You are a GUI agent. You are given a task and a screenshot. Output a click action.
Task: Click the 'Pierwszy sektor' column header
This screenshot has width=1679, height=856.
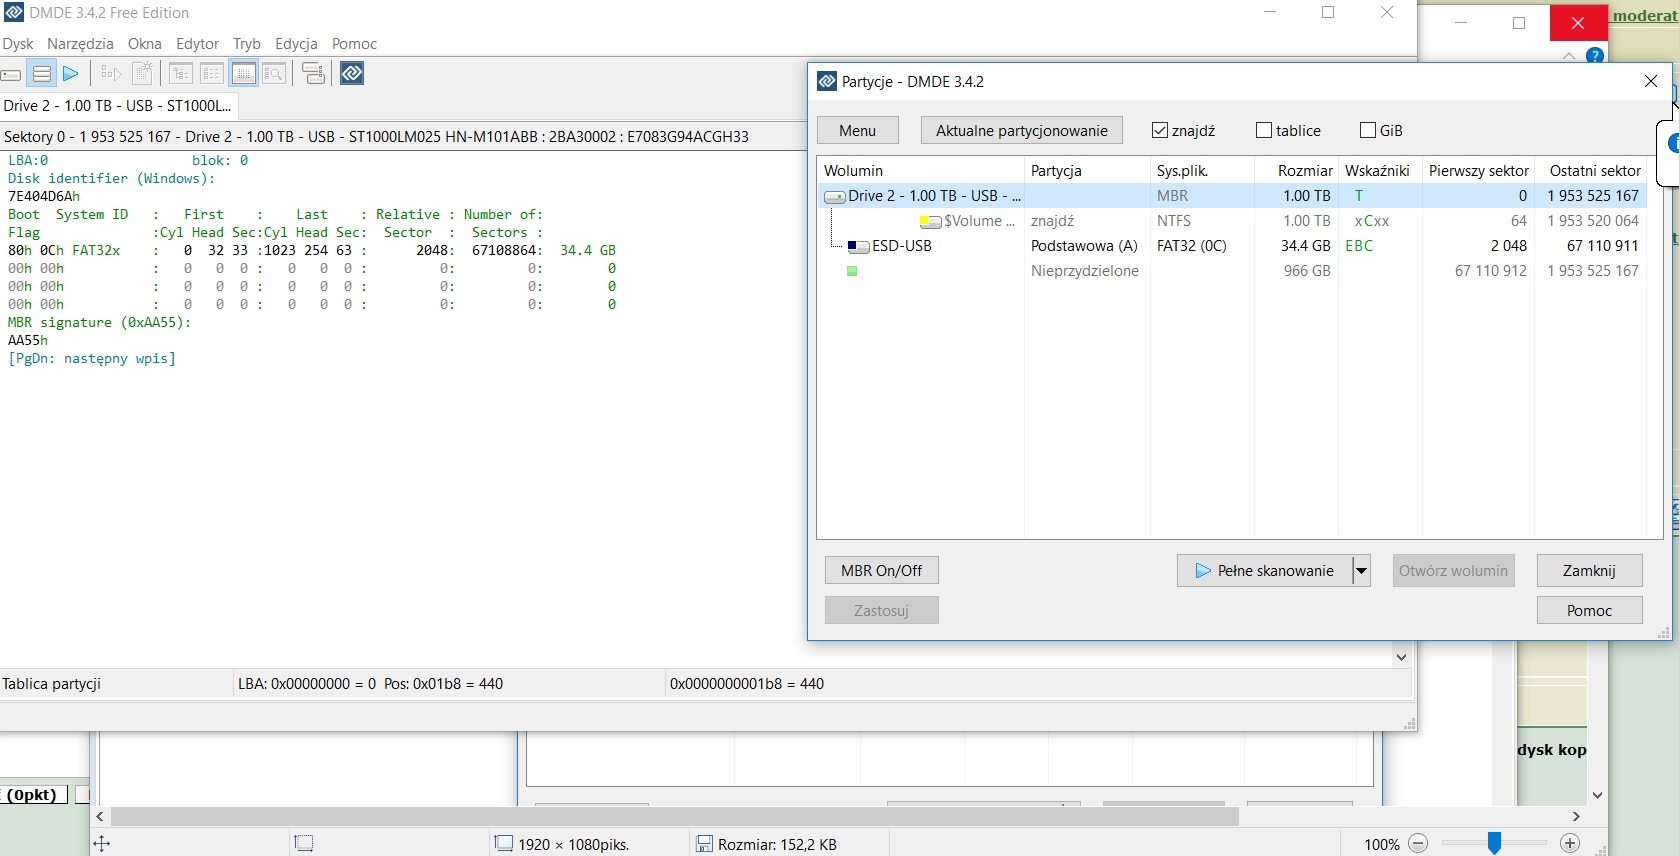1479,171
